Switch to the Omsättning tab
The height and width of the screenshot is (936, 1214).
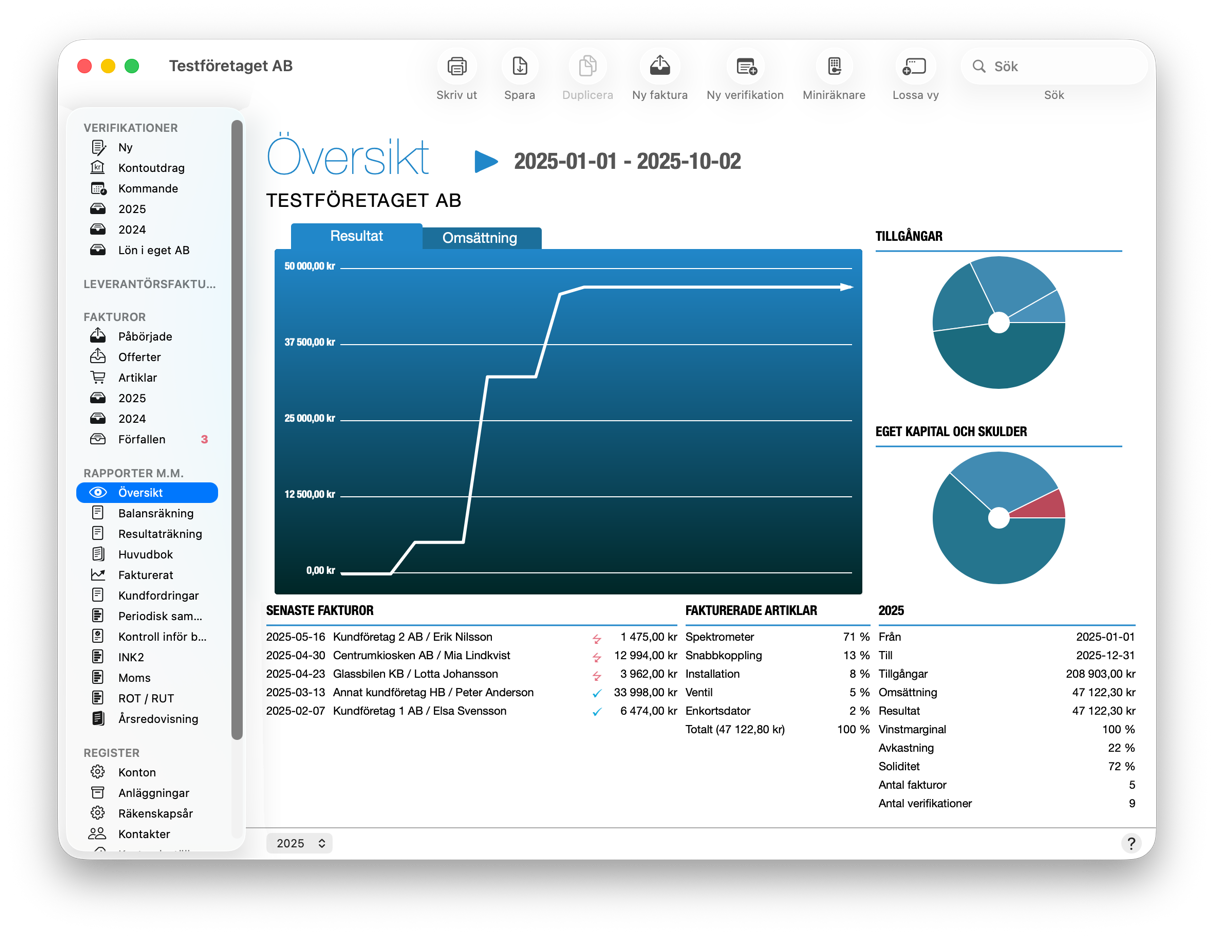(480, 238)
